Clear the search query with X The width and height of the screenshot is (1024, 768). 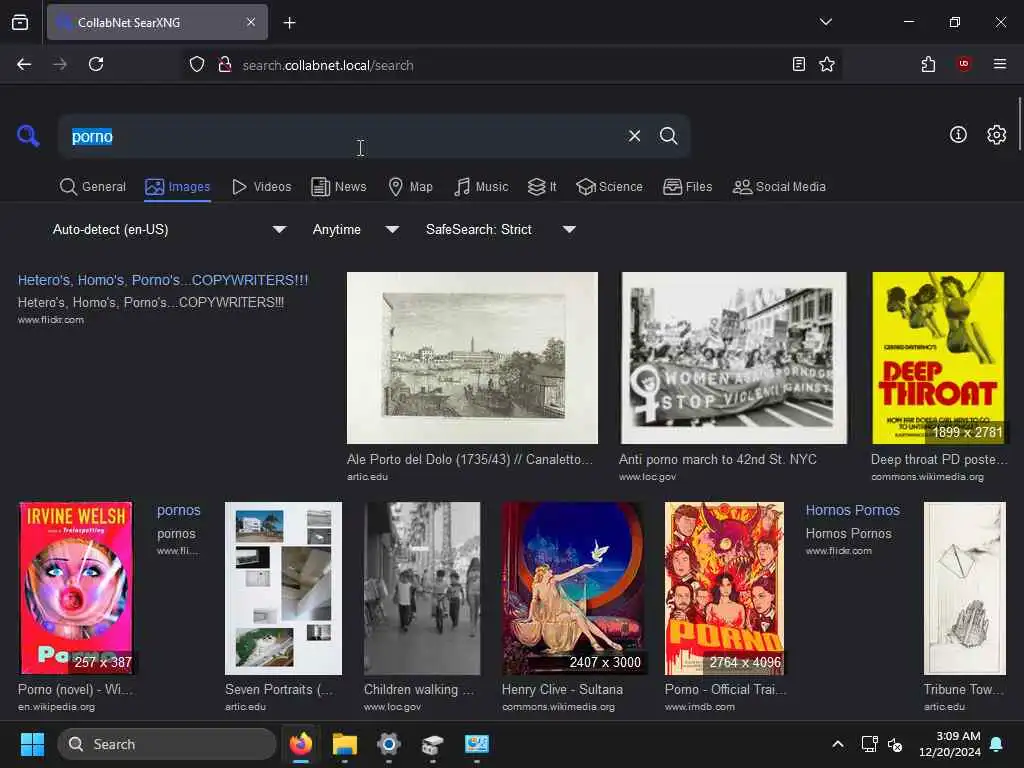point(634,136)
